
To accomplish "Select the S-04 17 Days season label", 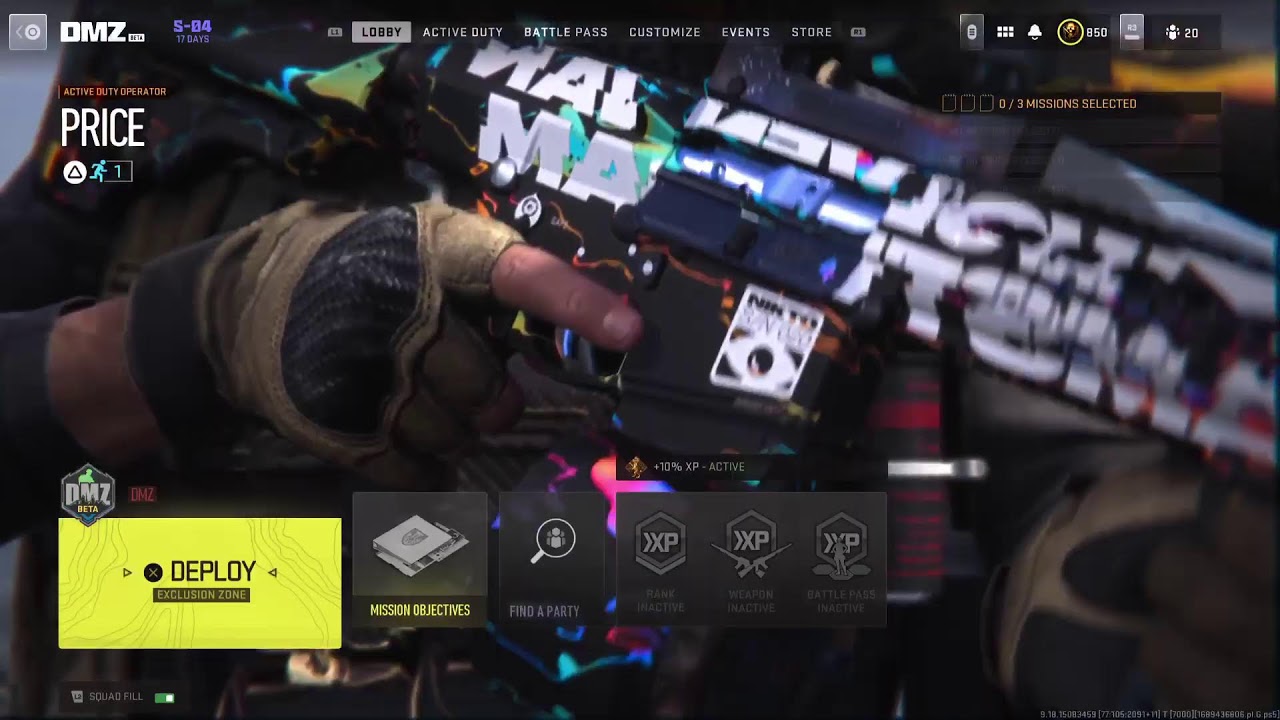I will pyautogui.click(x=192, y=31).
